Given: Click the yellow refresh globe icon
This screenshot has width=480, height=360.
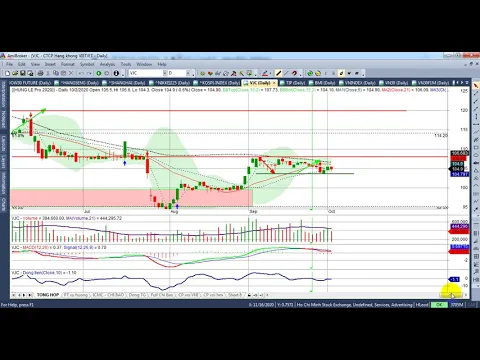Looking at the screenshot, I should (x=318, y=73).
